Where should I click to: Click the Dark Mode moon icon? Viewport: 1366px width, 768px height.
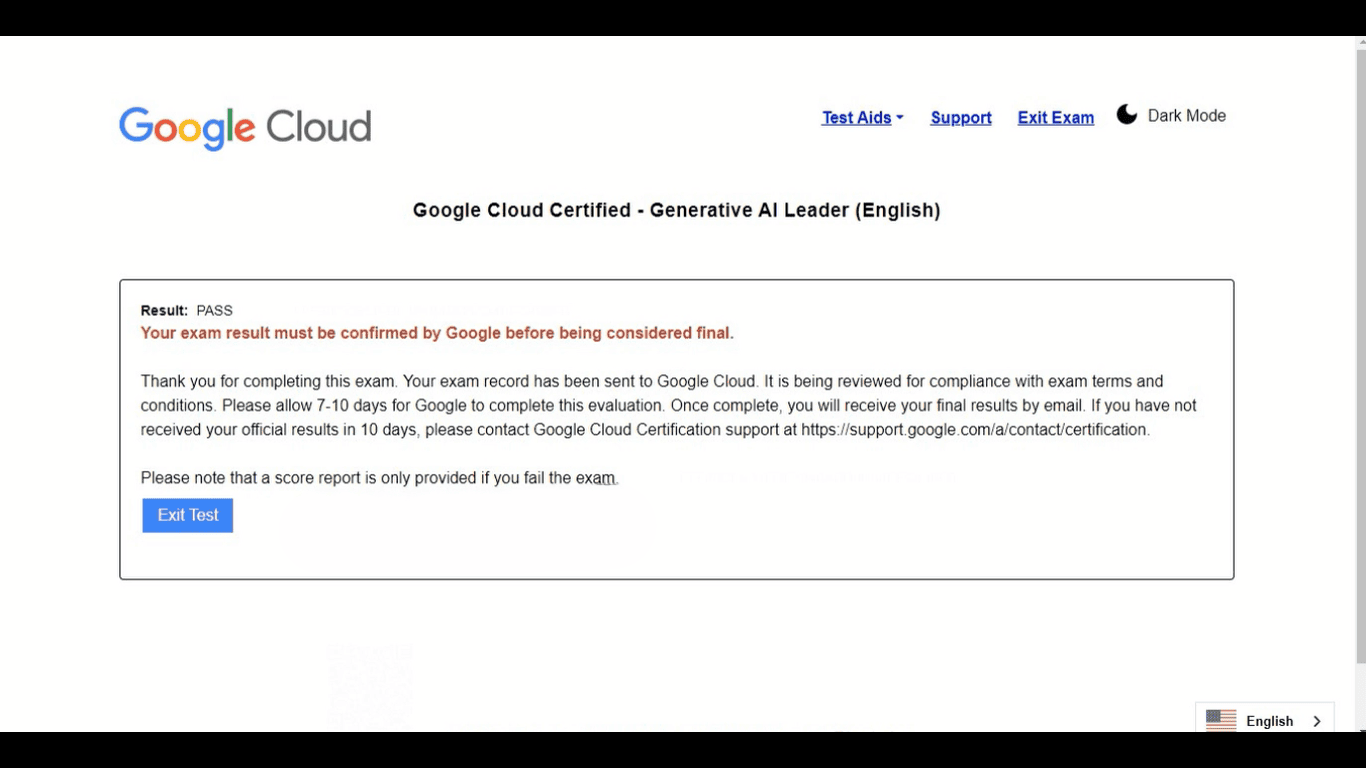point(1127,115)
